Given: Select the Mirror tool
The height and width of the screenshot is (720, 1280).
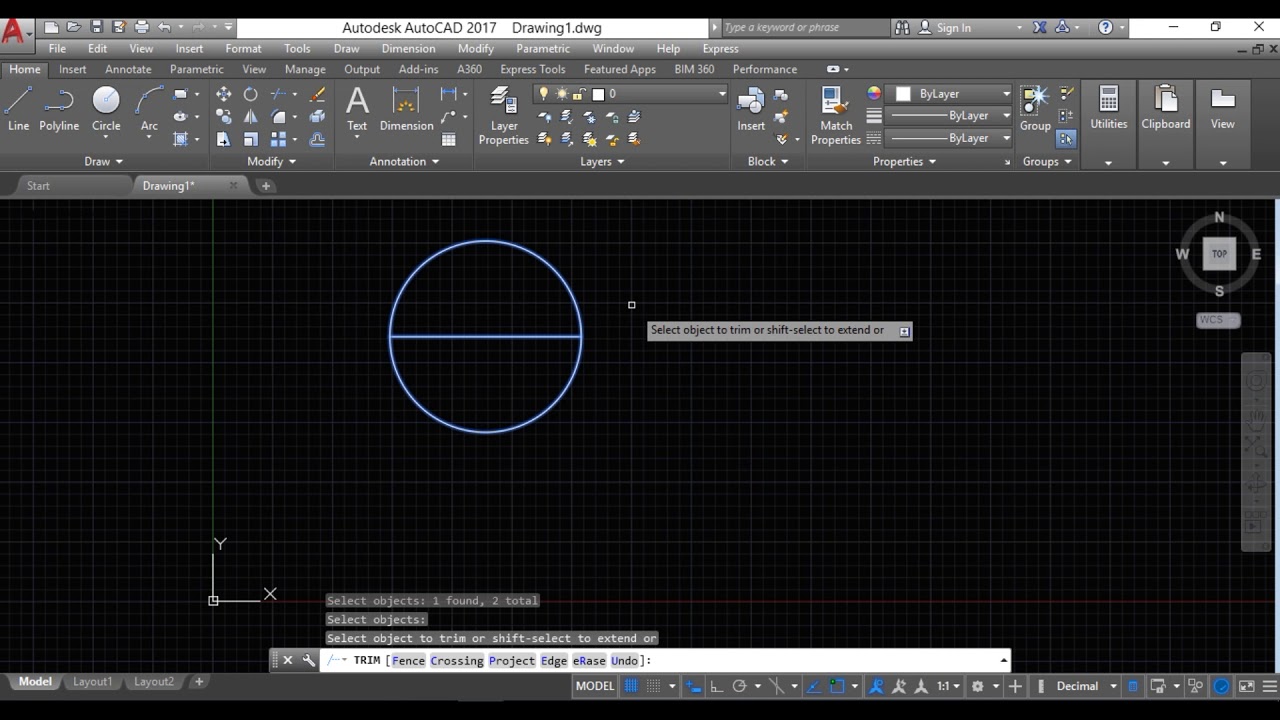Looking at the screenshot, I should click(x=251, y=117).
